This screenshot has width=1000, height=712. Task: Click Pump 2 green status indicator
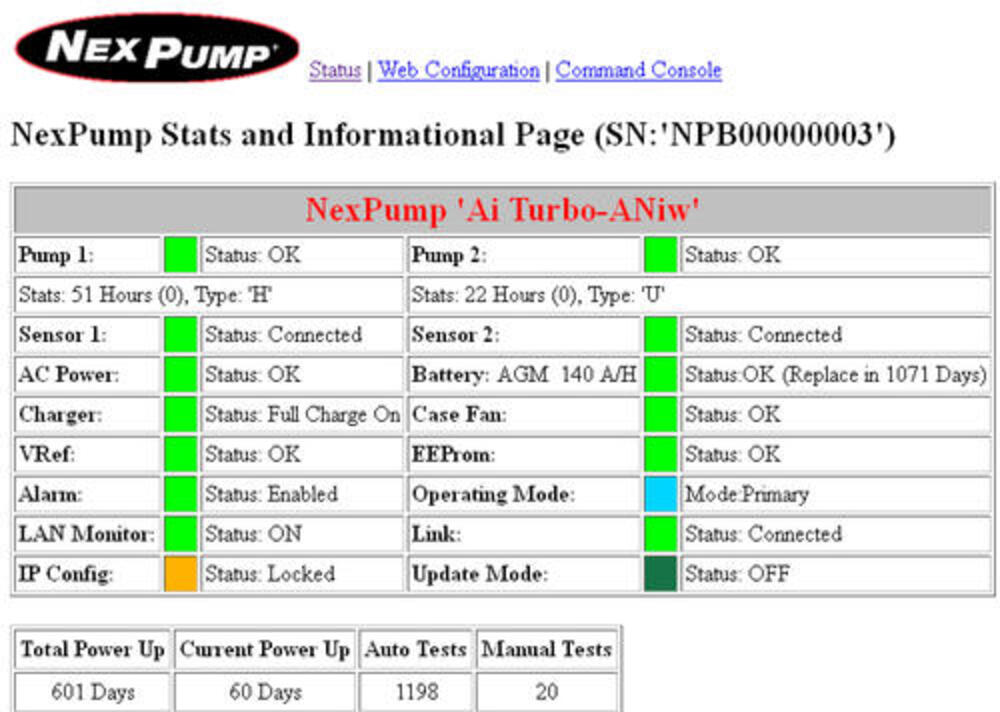660,255
